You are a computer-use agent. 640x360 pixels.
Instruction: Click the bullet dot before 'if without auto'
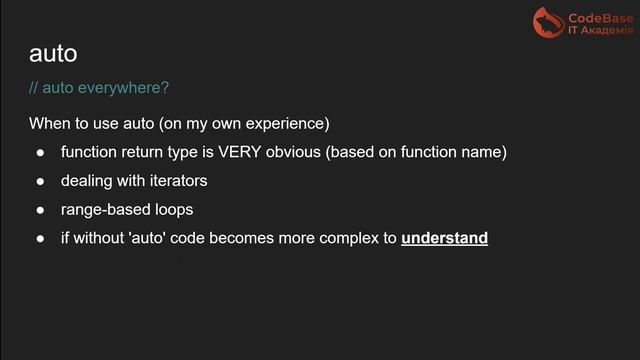click(x=40, y=239)
